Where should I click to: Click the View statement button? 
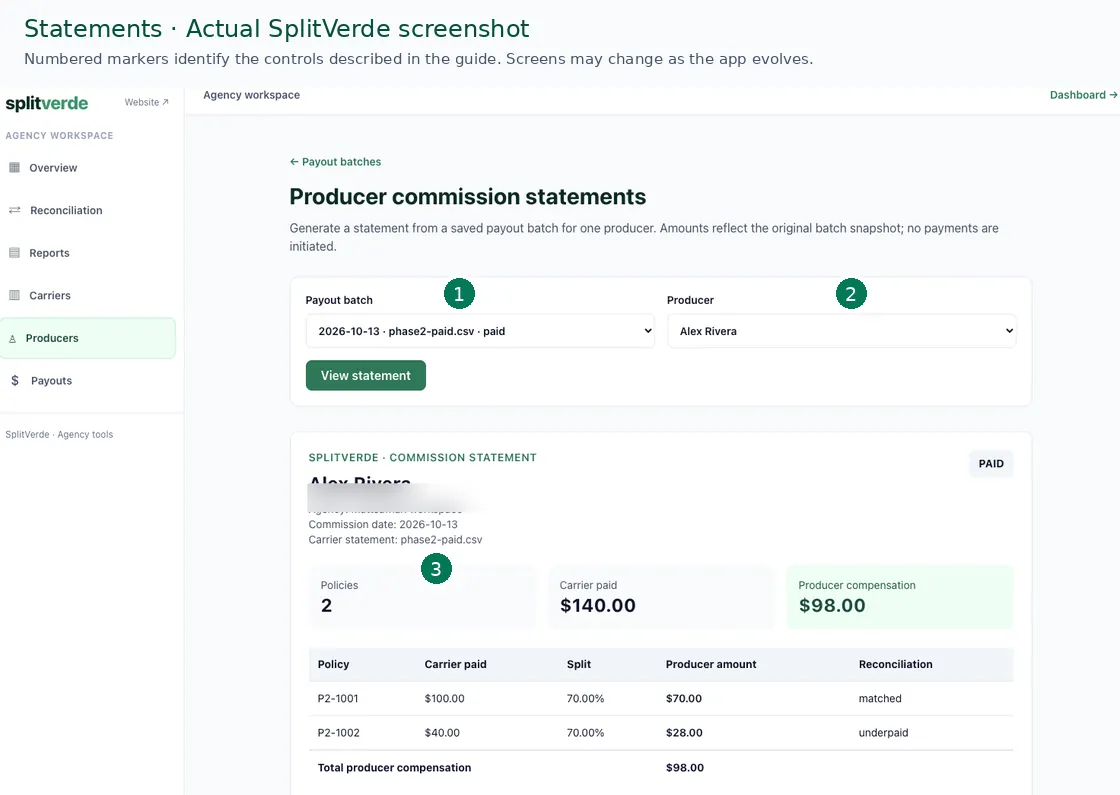[366, 376]
